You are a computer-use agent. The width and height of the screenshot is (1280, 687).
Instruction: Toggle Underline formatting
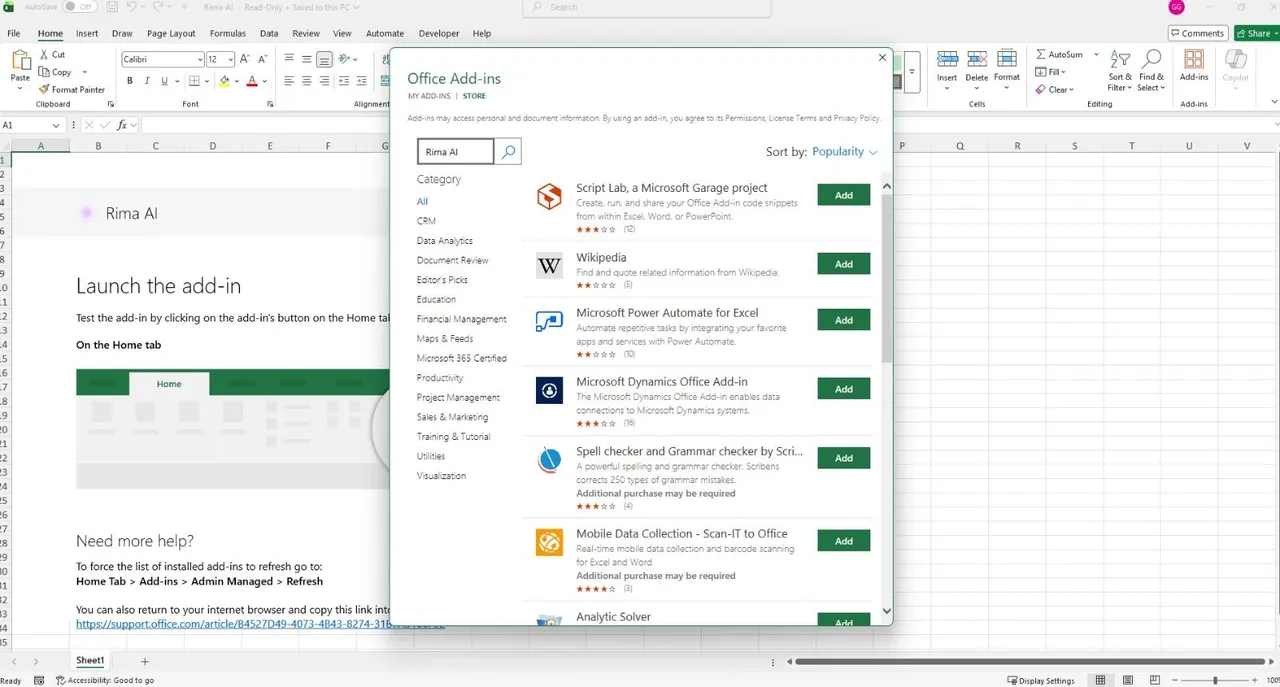(164, 81)
